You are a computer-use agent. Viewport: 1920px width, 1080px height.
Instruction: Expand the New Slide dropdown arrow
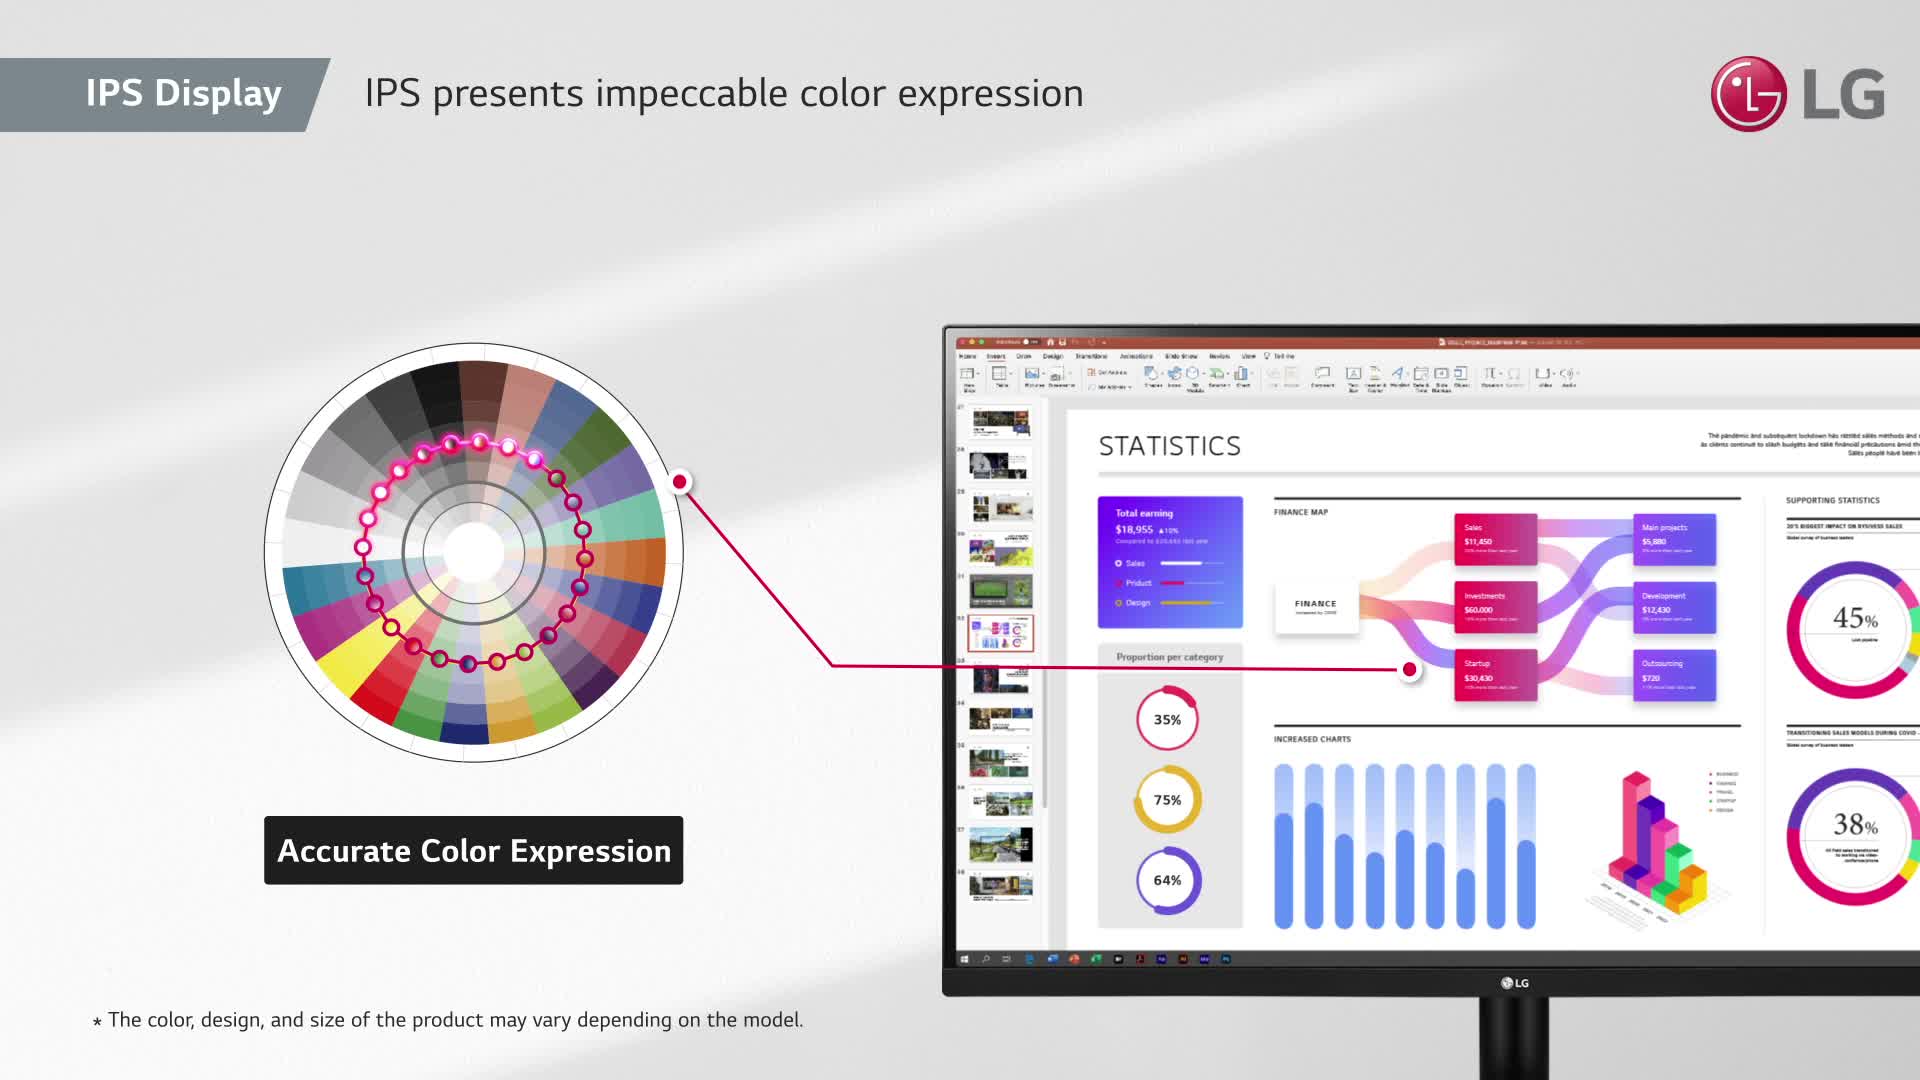(x=978, y=373)
